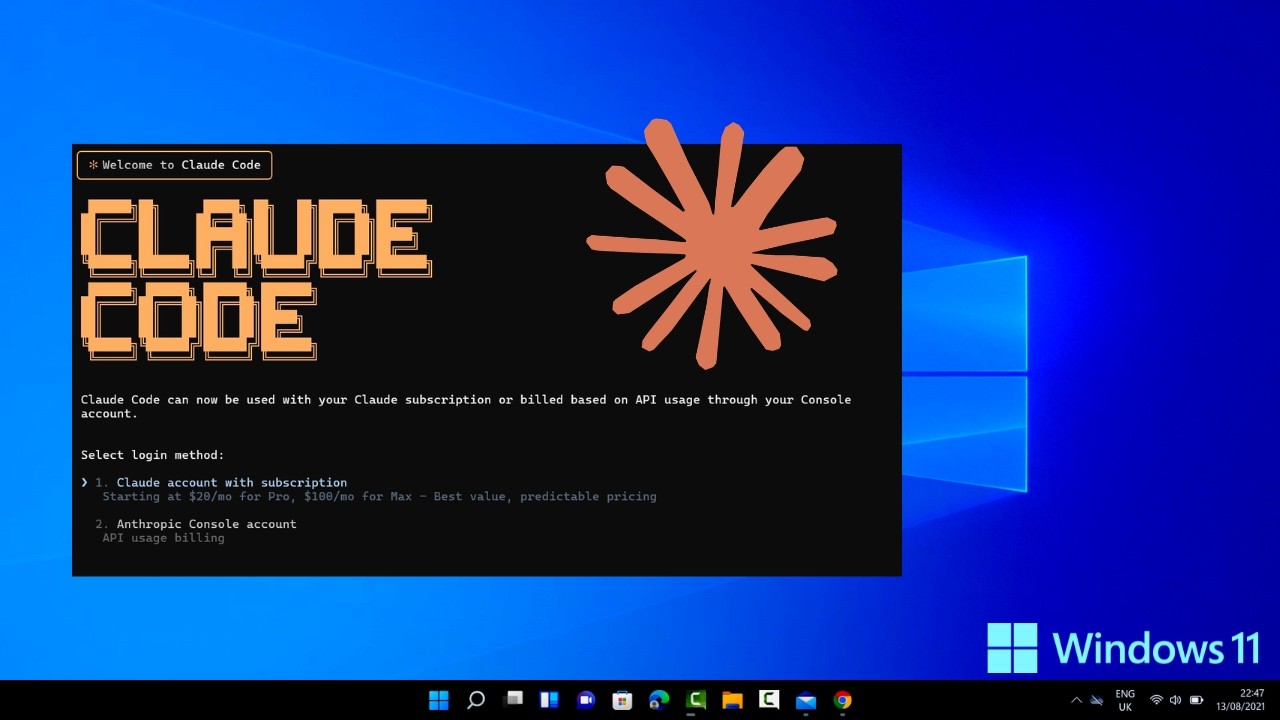
Task: Open Microsoft Store from taskbar
Action: tap(623, 700)
